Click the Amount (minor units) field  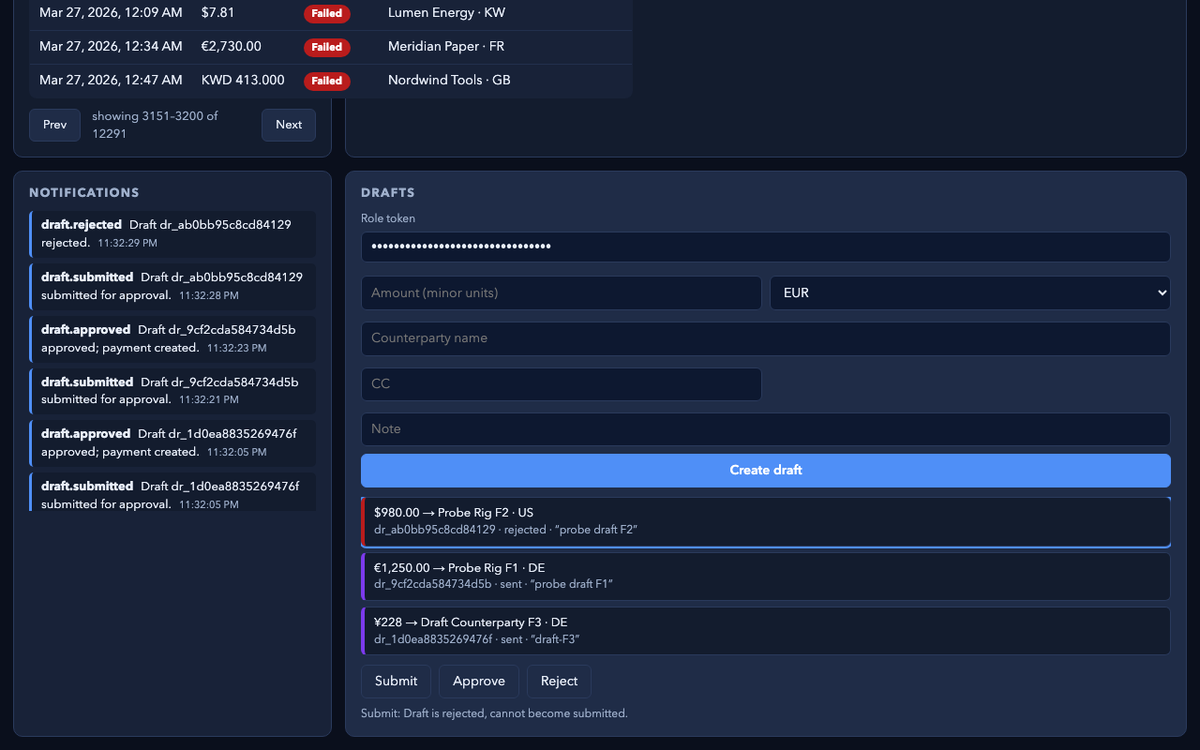click(561, 293)
